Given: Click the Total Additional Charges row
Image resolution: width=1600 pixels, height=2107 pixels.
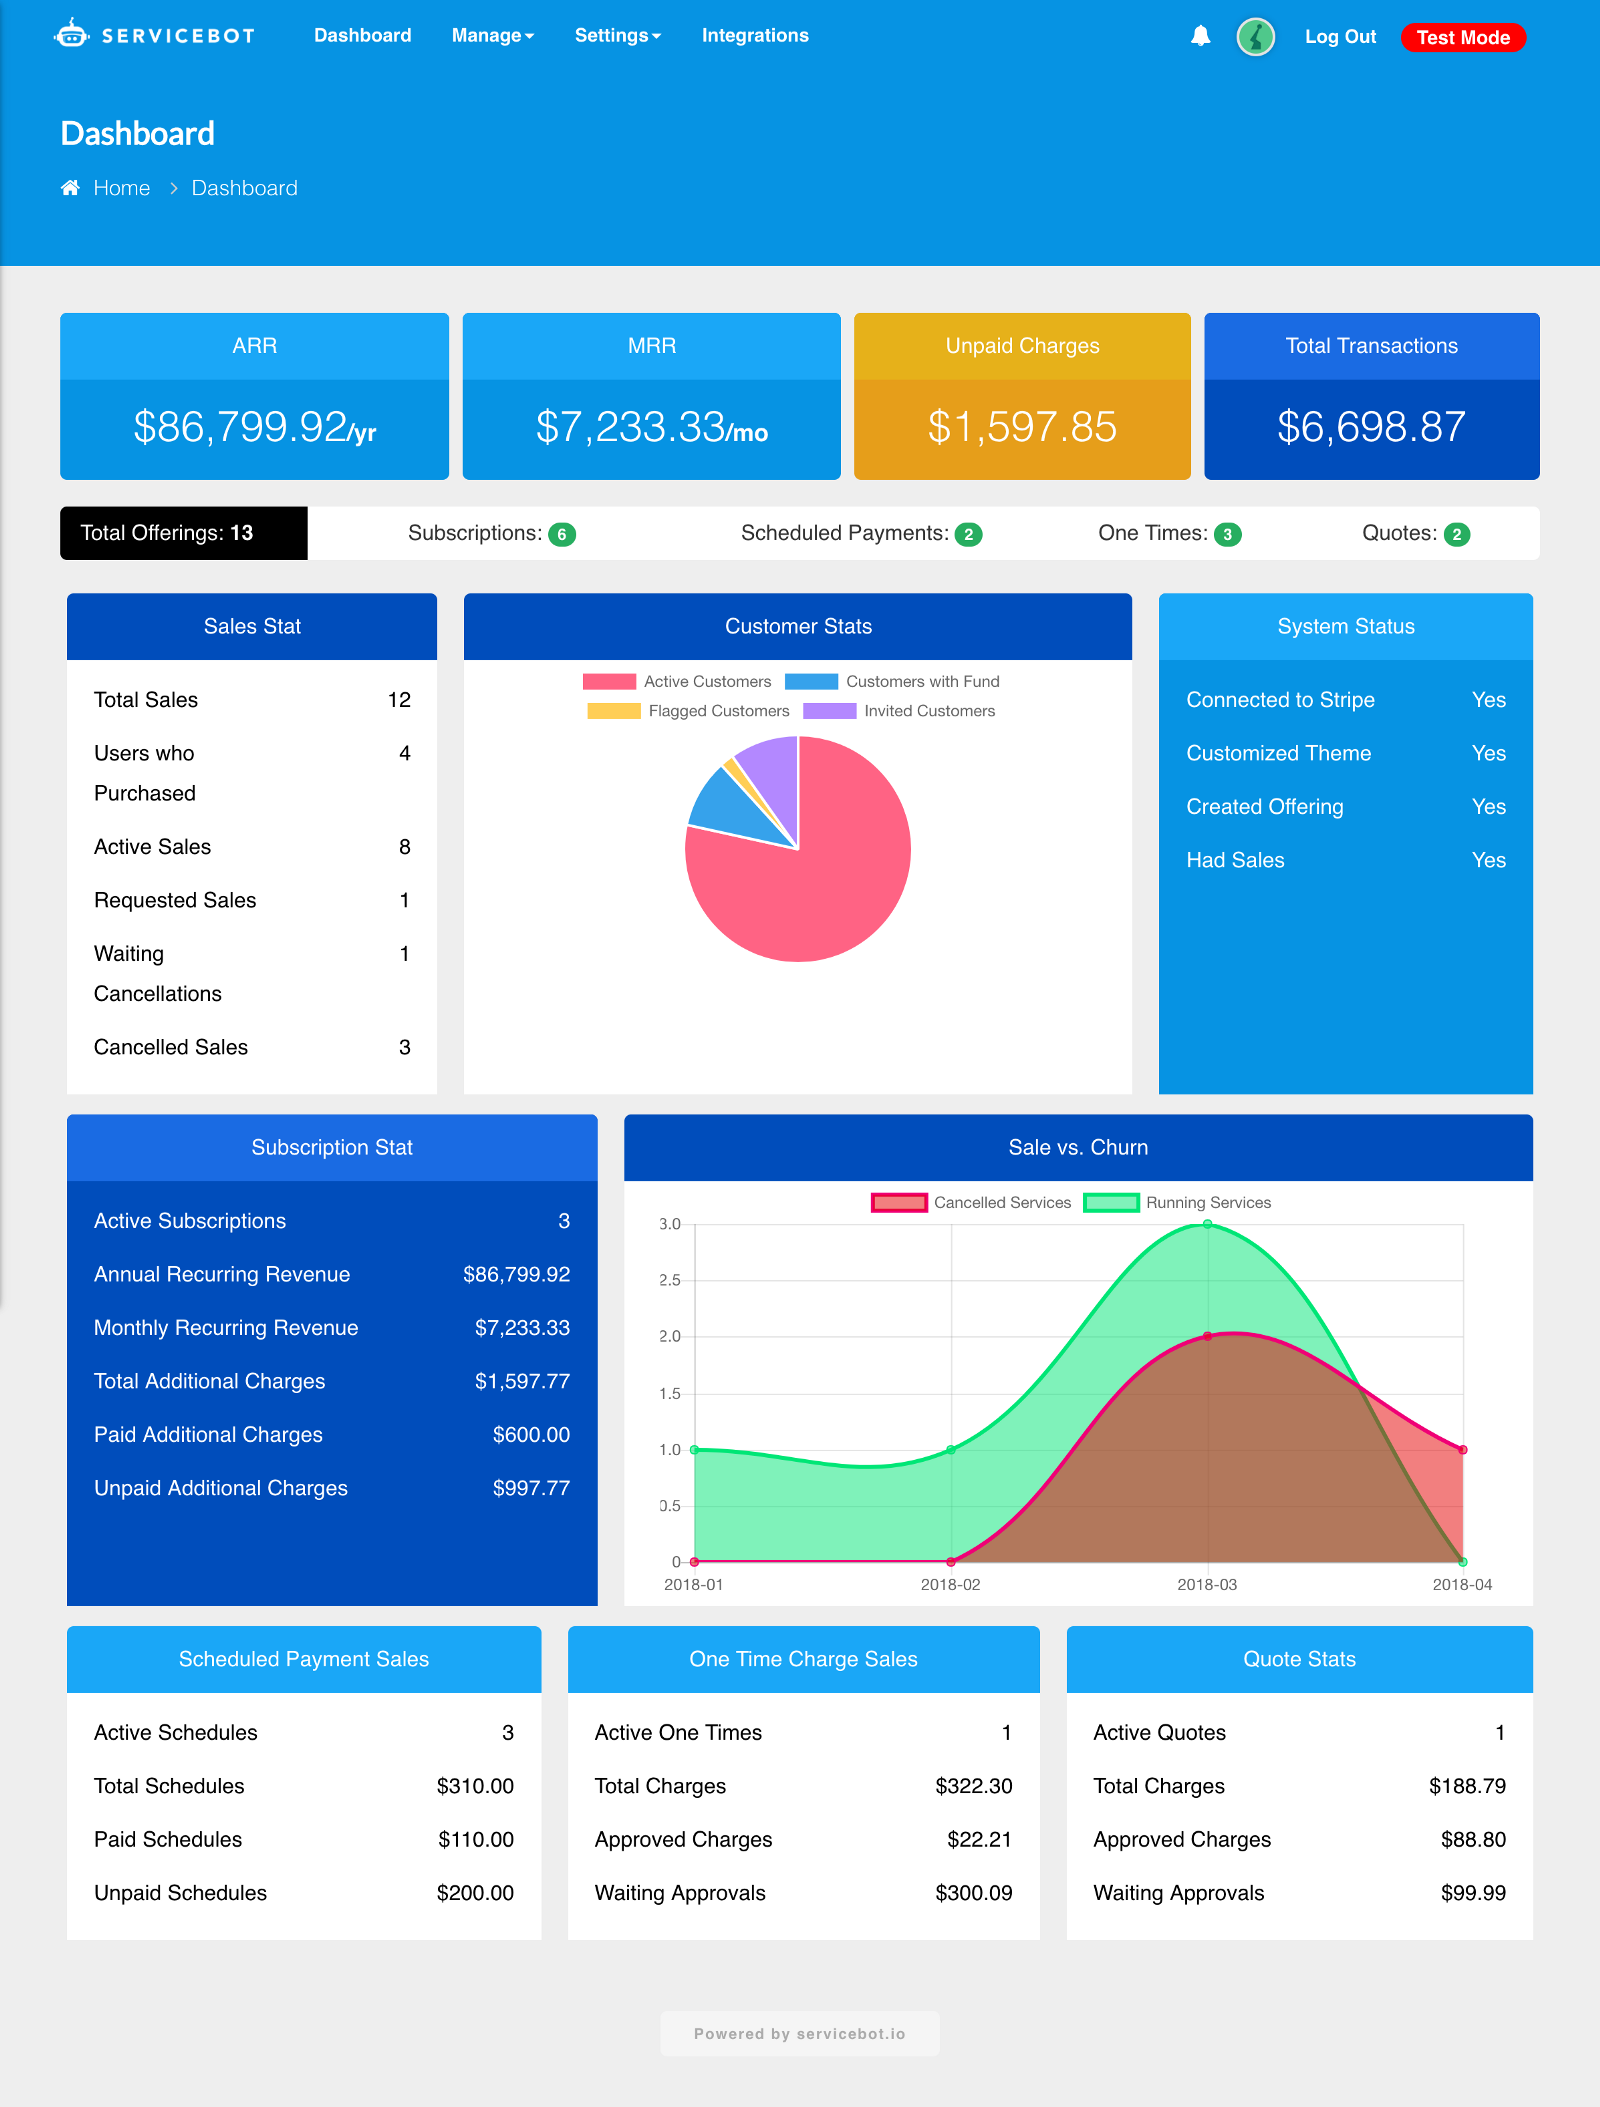Looking at the screenshot, I should click(x=332, y=1381).
